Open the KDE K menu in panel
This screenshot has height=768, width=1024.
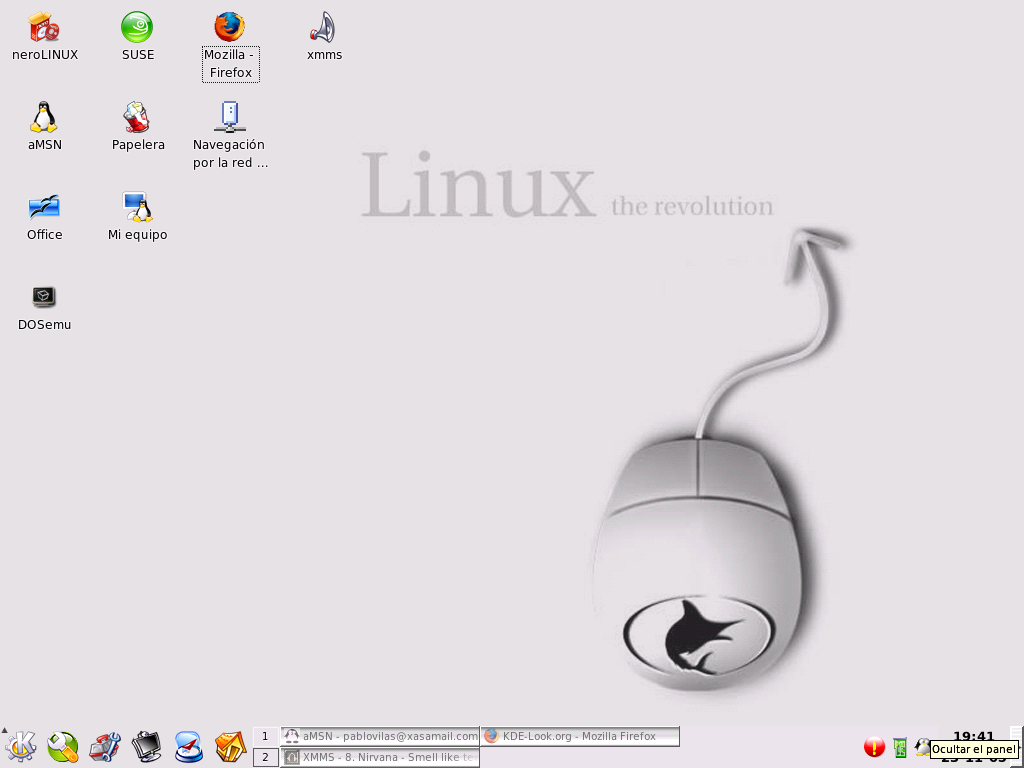pyautogui.click(x=21, y=746)
